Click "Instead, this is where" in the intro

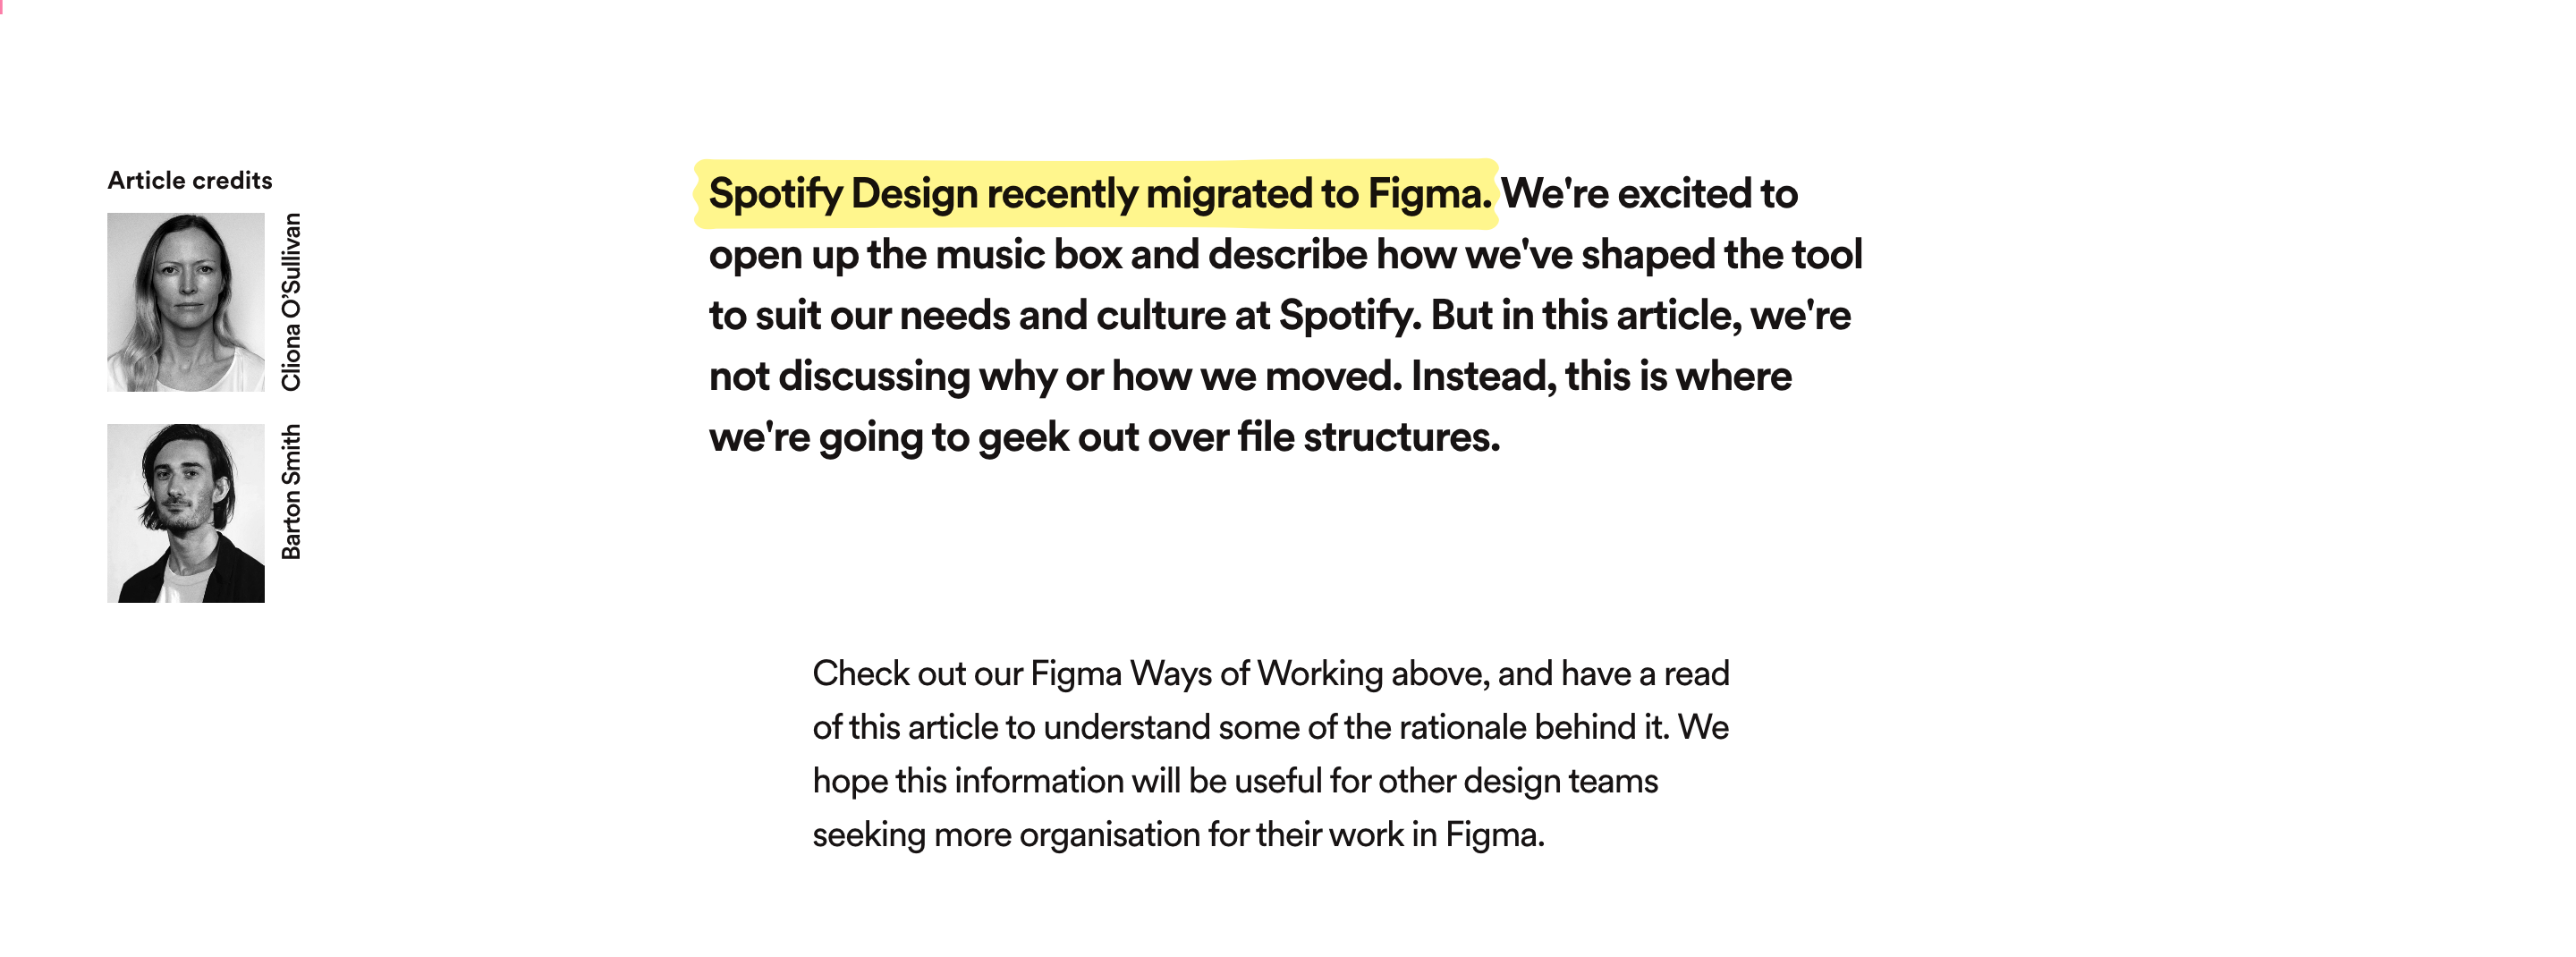tap(1601, 377)
